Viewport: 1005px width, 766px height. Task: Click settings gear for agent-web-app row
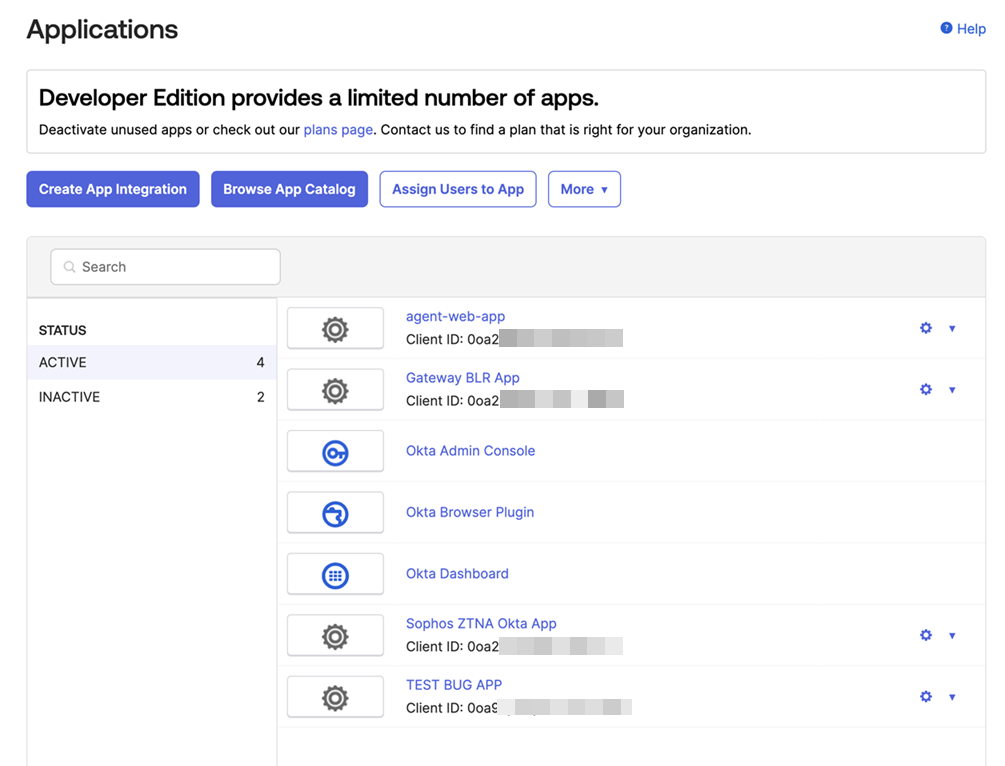[x=926, y=328]
